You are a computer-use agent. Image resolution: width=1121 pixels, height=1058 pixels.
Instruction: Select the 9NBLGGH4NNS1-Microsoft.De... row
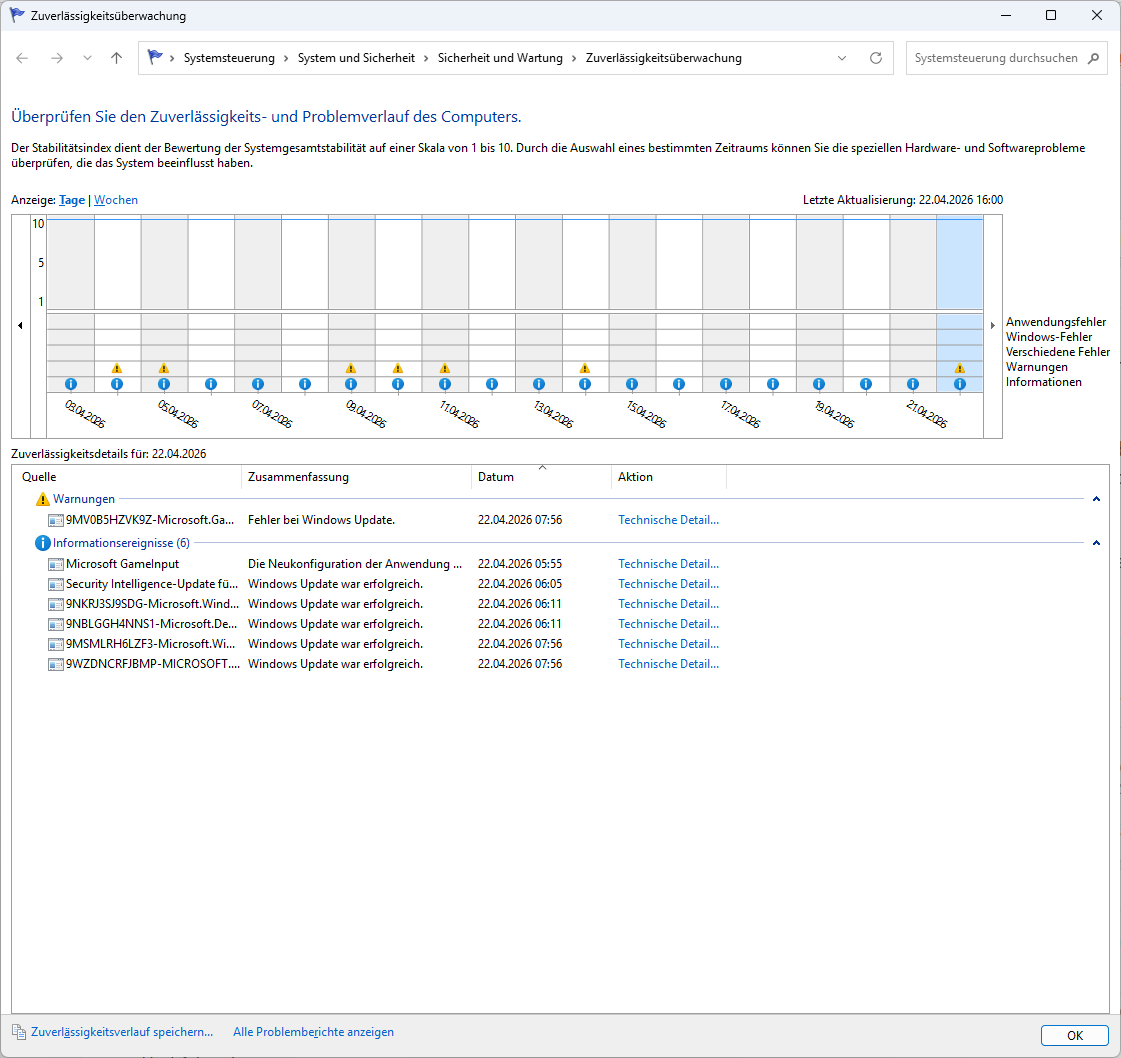click(386, 624)
